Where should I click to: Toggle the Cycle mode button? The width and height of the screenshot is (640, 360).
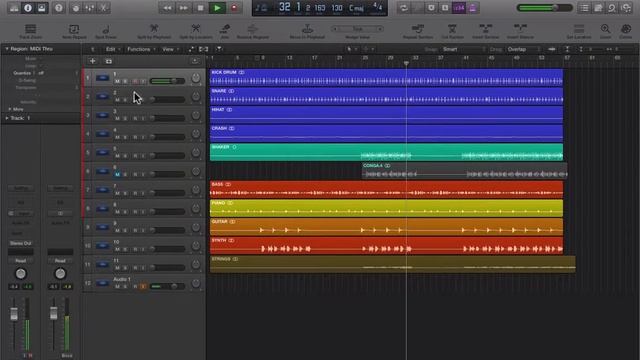click(404, 8)
